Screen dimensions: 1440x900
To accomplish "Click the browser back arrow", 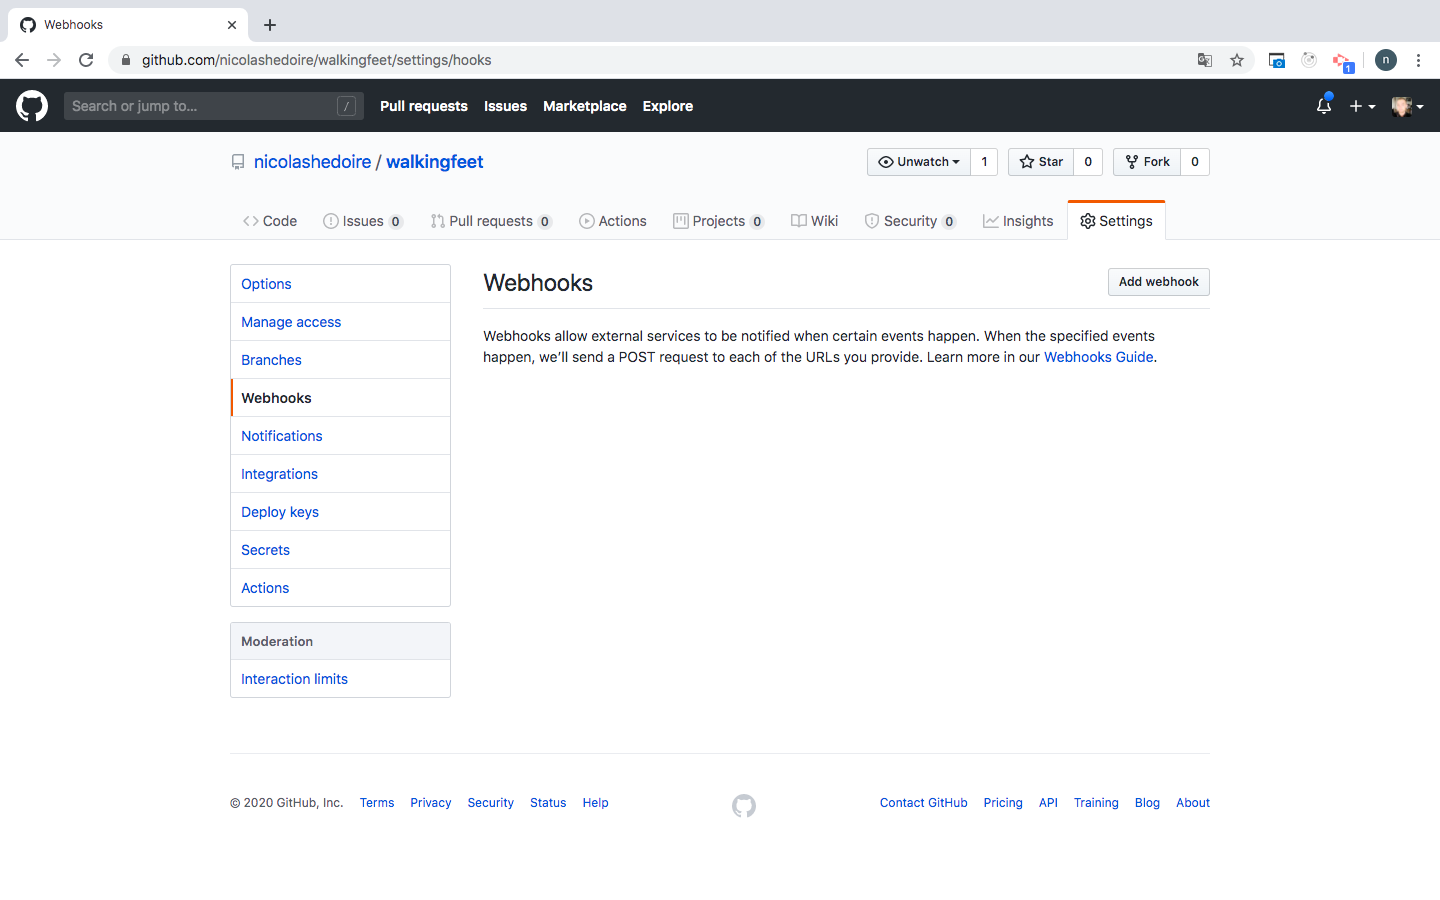I will [22, 60].
